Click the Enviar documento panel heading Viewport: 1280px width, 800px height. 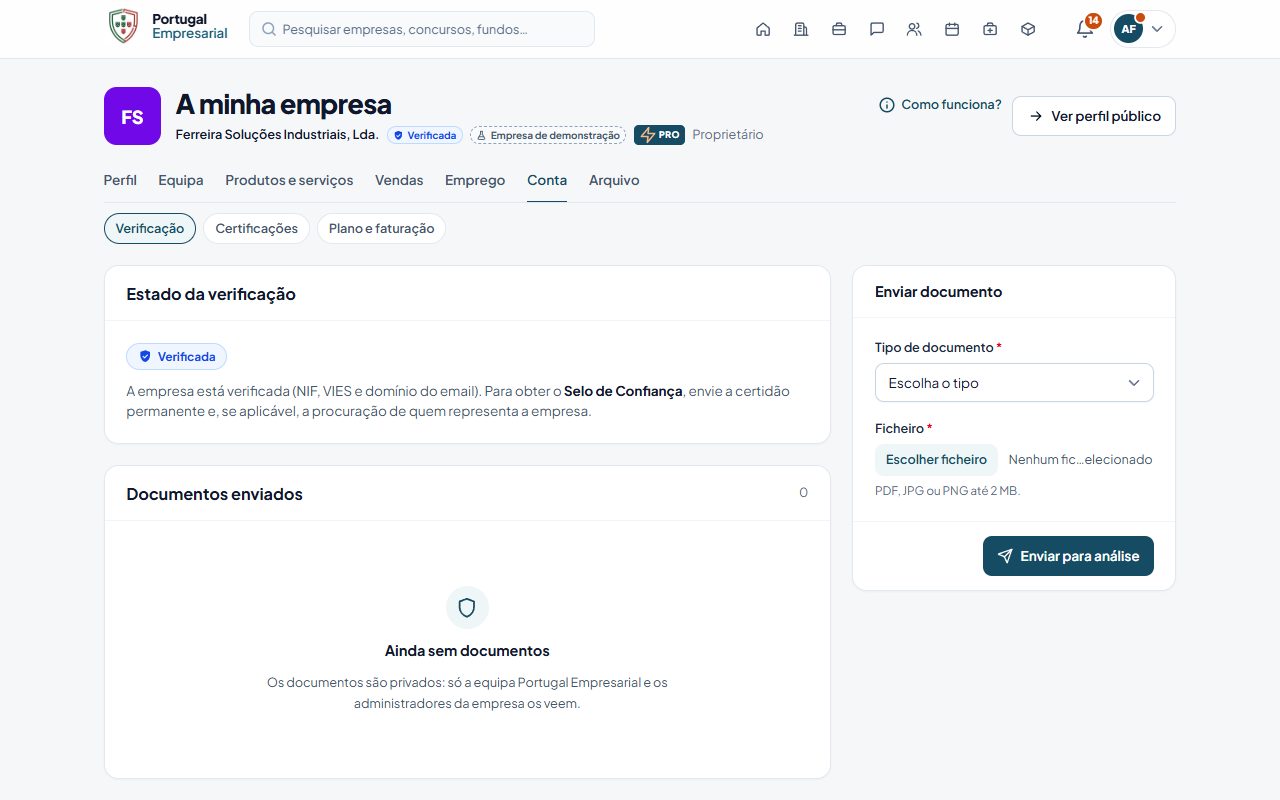click(x=938, y=292)
